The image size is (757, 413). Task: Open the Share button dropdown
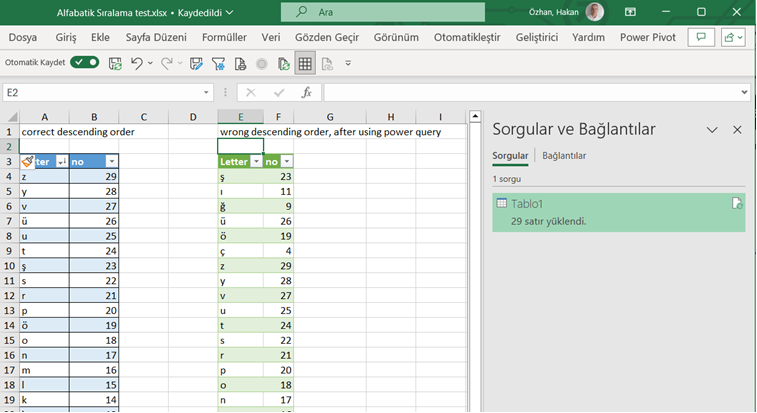(733, 37)
